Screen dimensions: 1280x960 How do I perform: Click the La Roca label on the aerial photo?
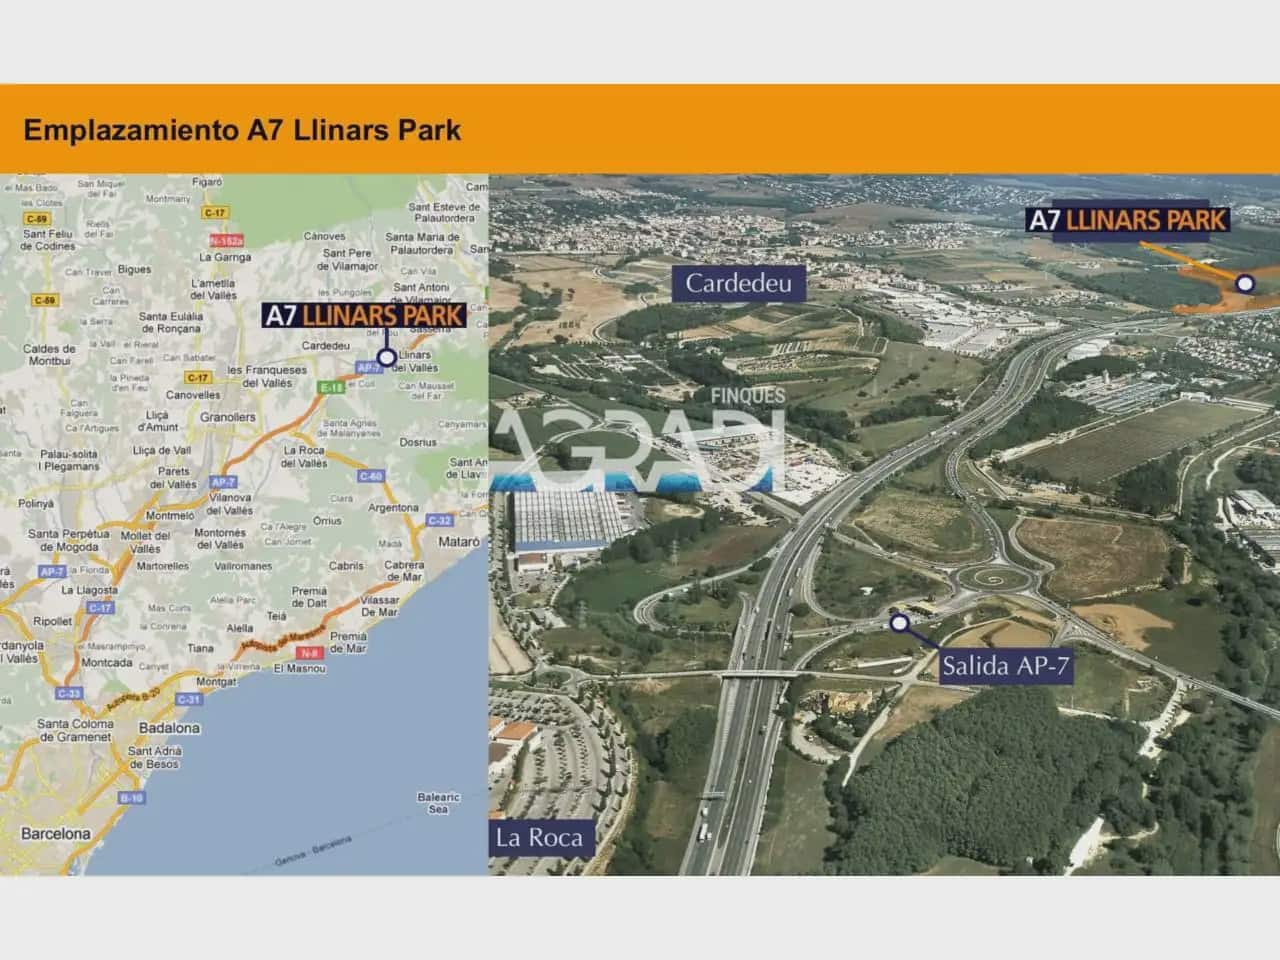pyautogui.click(x=539, y=838)
